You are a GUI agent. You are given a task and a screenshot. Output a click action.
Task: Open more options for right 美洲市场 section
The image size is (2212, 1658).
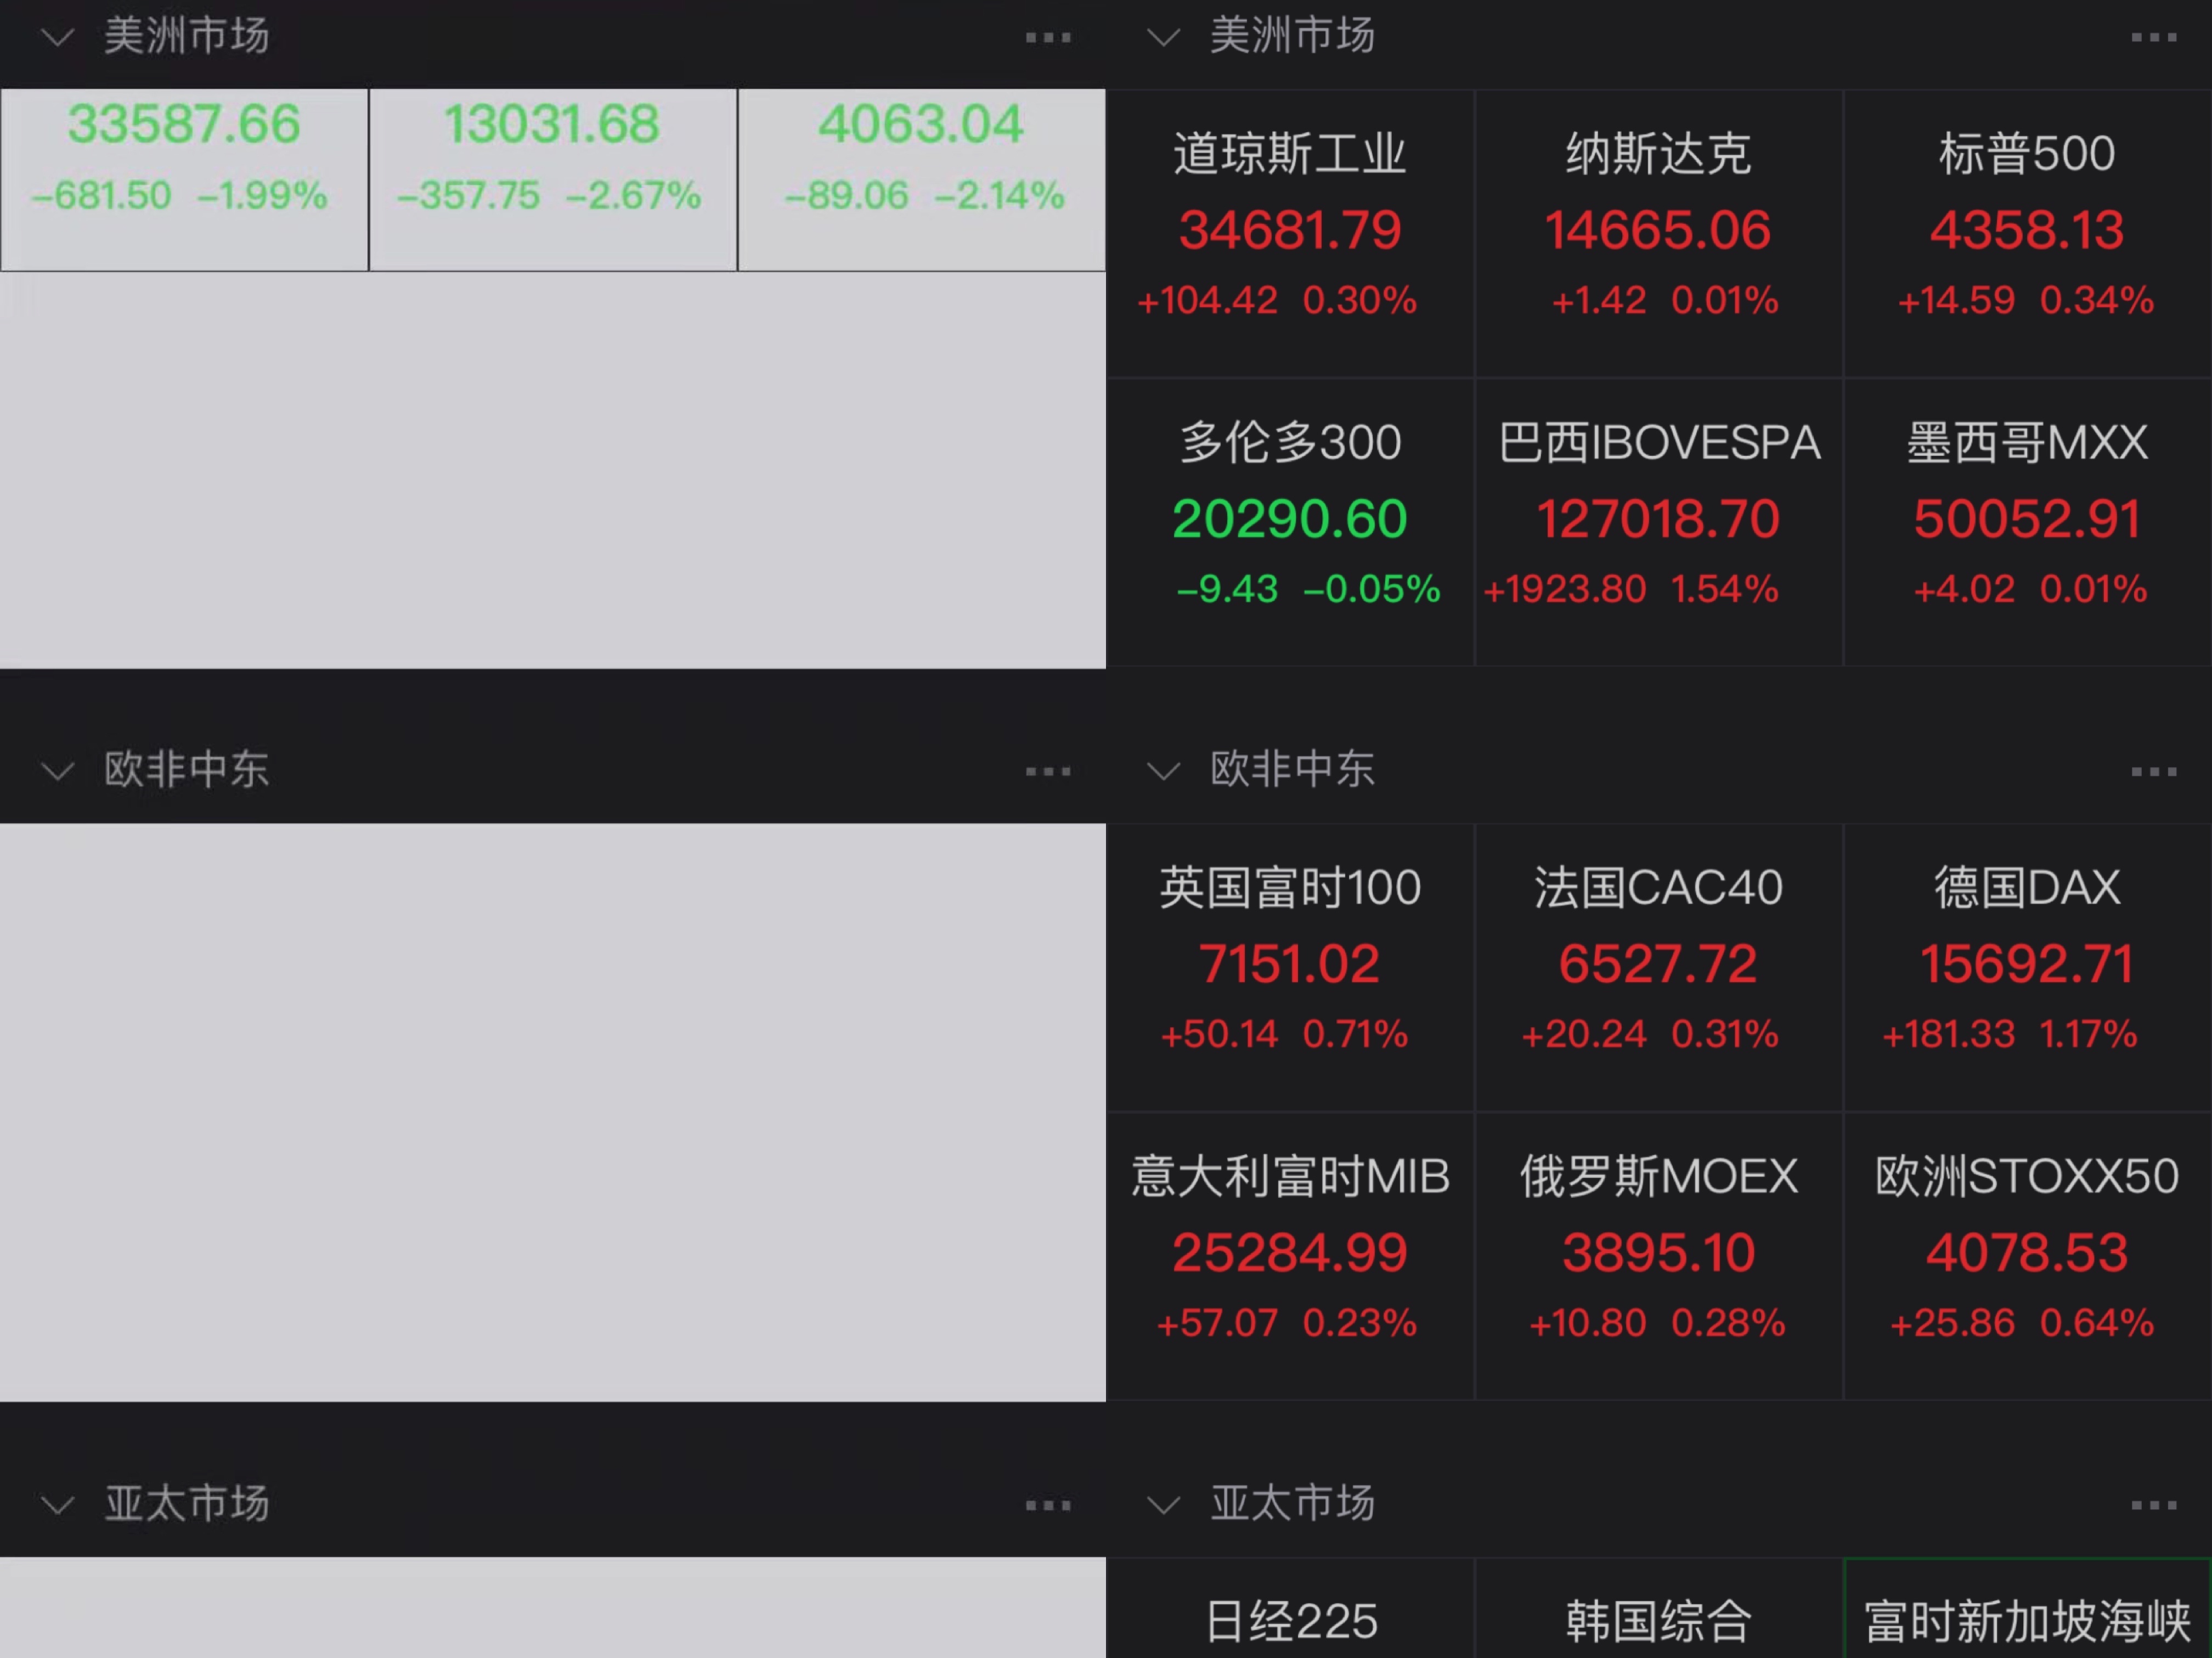pyautogui.click(x=2153, y=38)
